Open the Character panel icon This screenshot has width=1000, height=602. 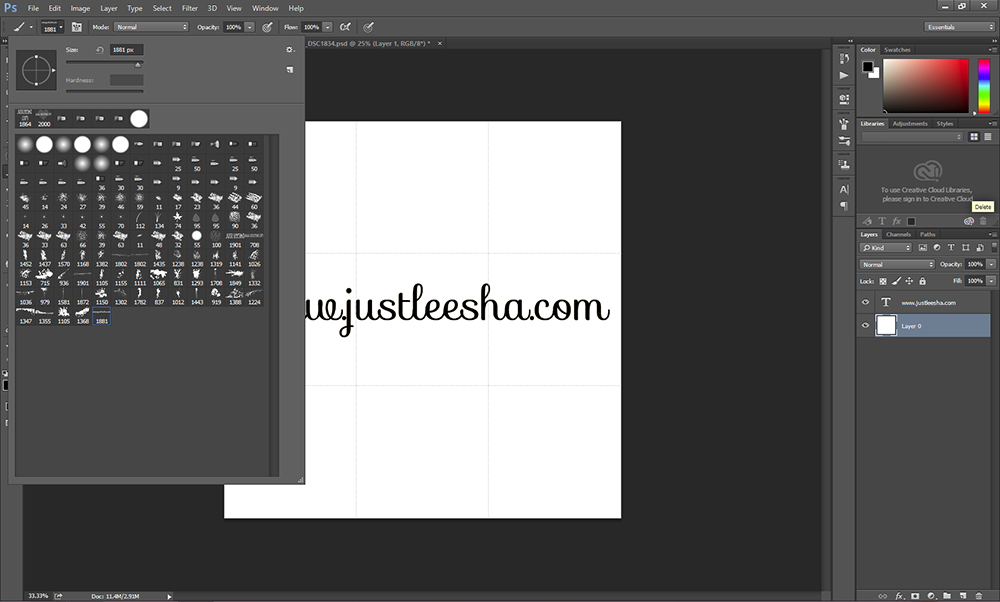844,189
